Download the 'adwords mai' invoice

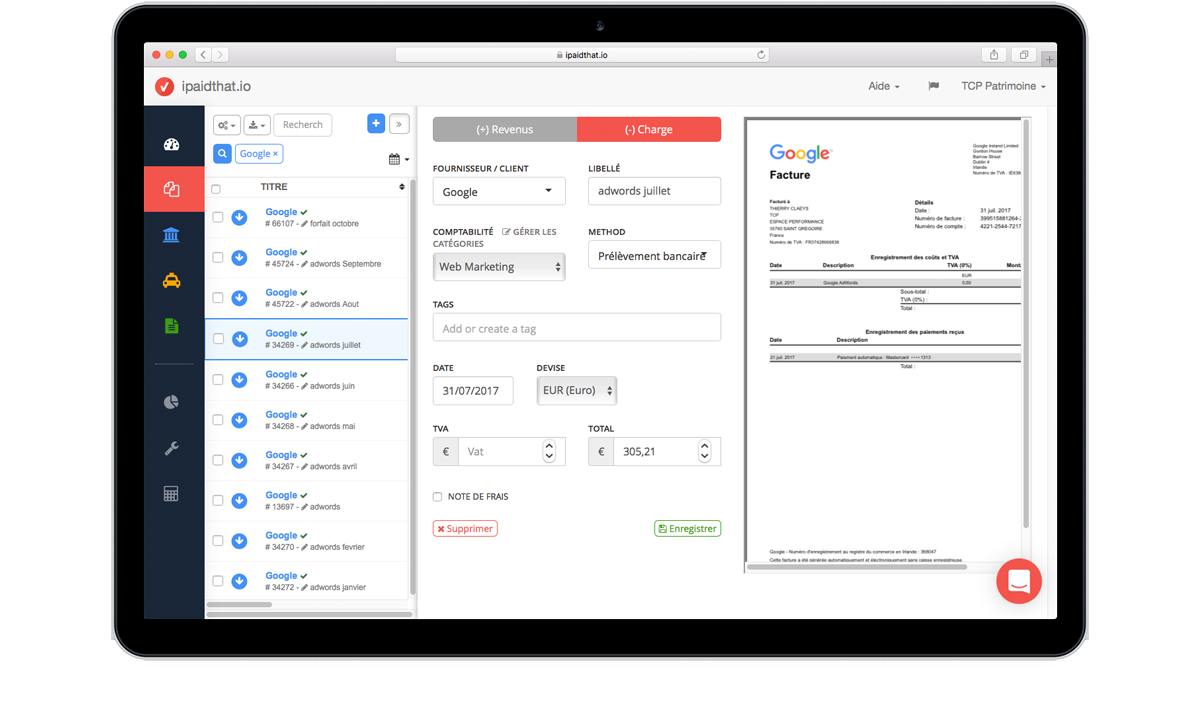coord(239,420)
